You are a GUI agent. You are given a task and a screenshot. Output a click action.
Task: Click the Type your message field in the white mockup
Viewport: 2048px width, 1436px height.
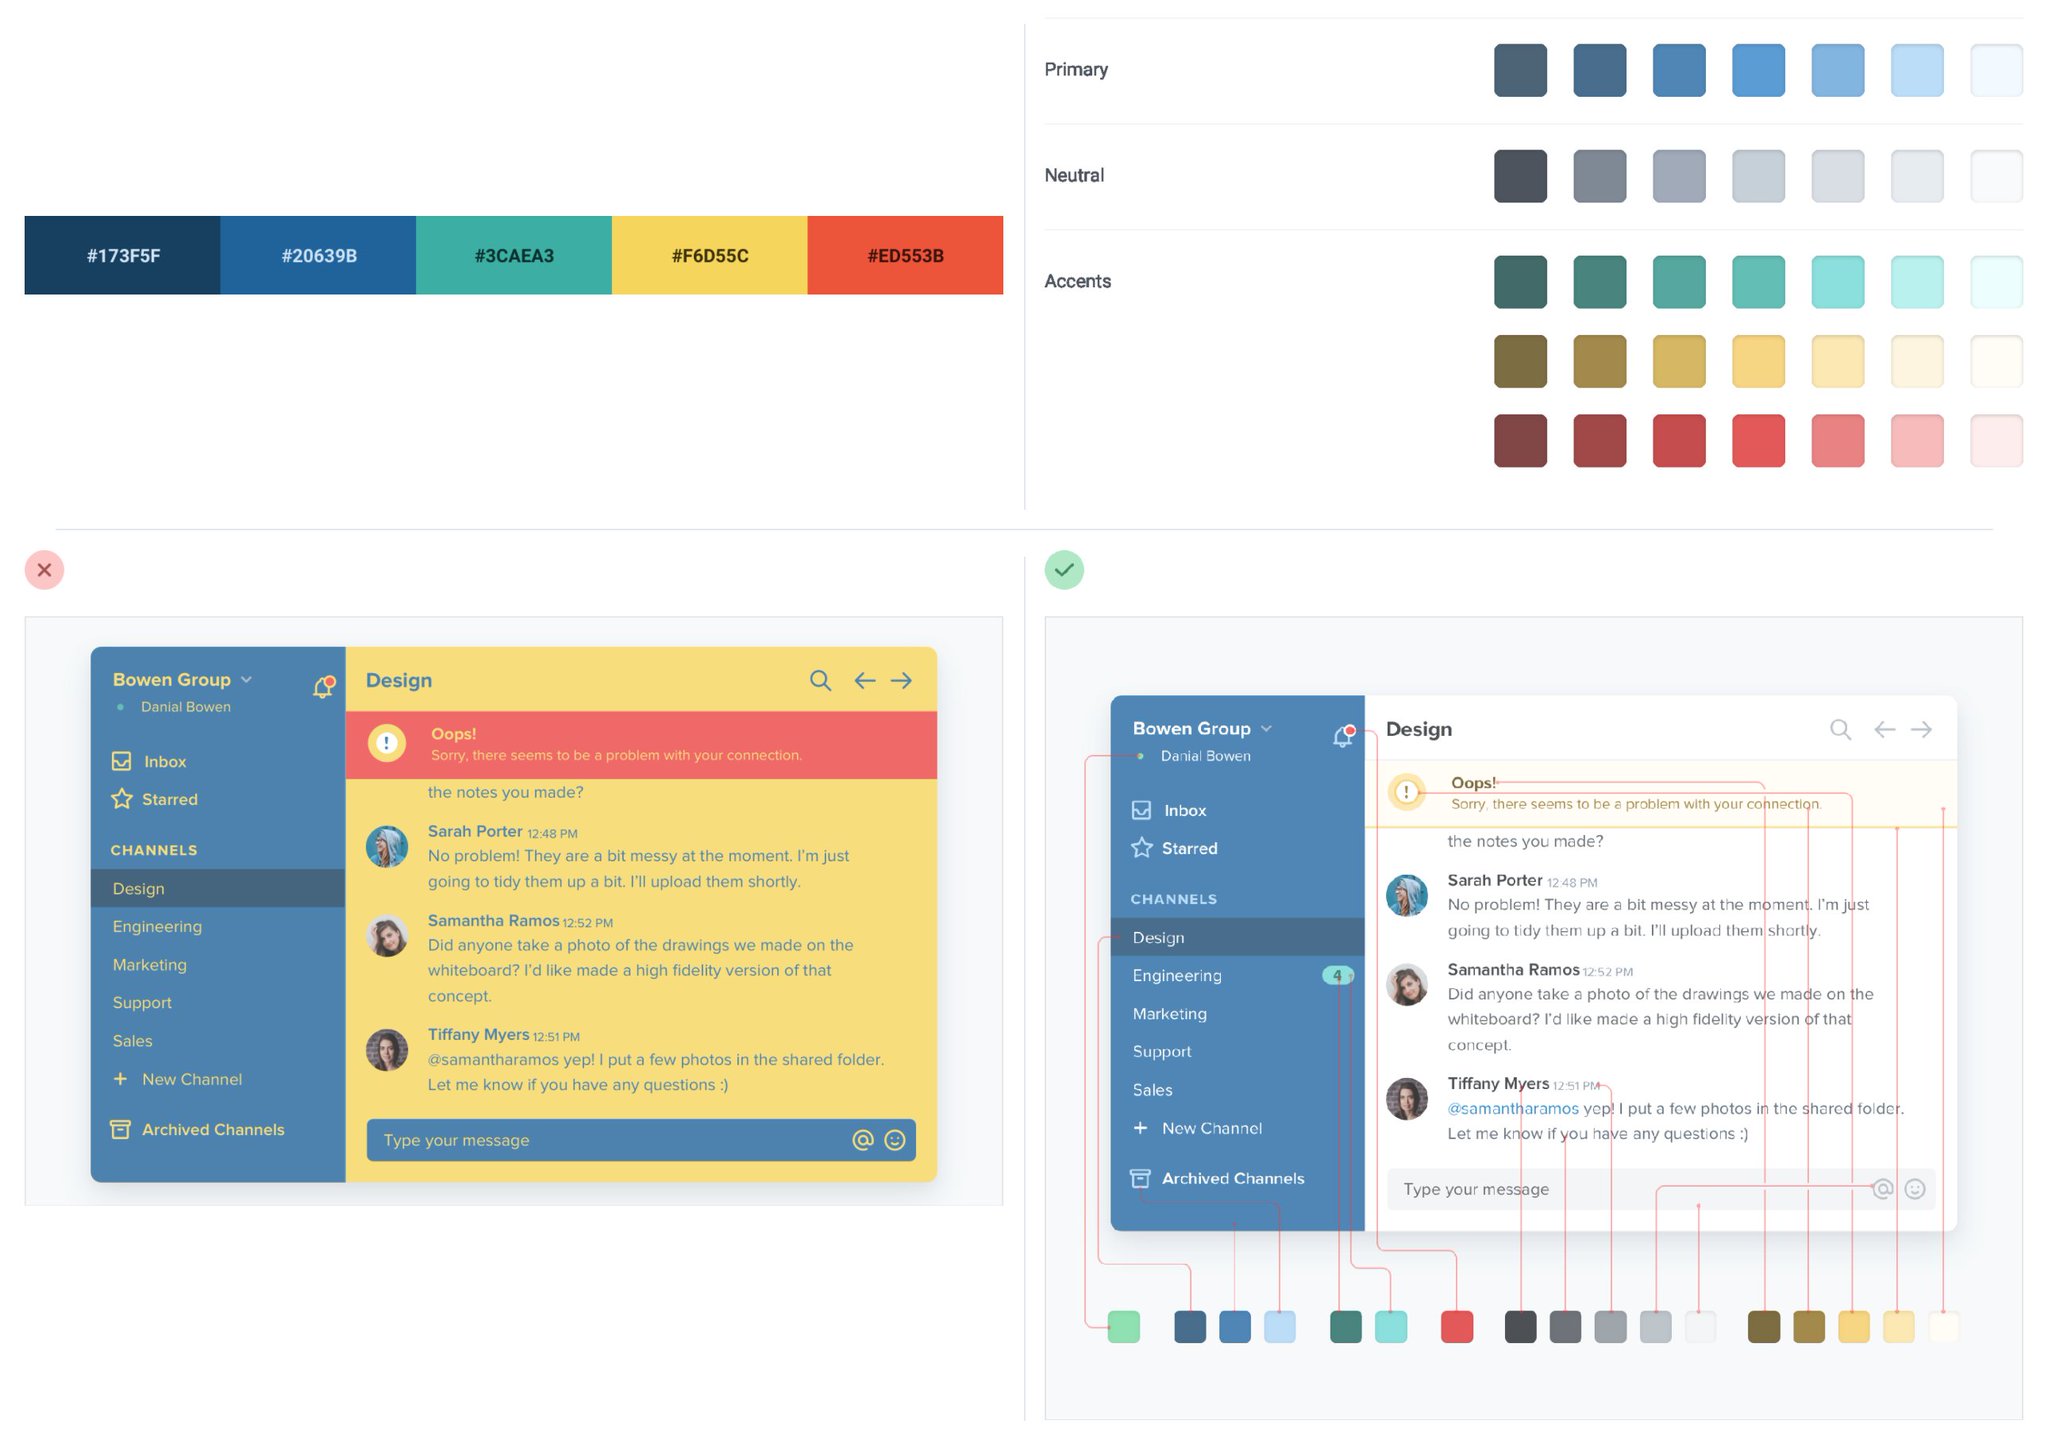pos(1661,1189)
